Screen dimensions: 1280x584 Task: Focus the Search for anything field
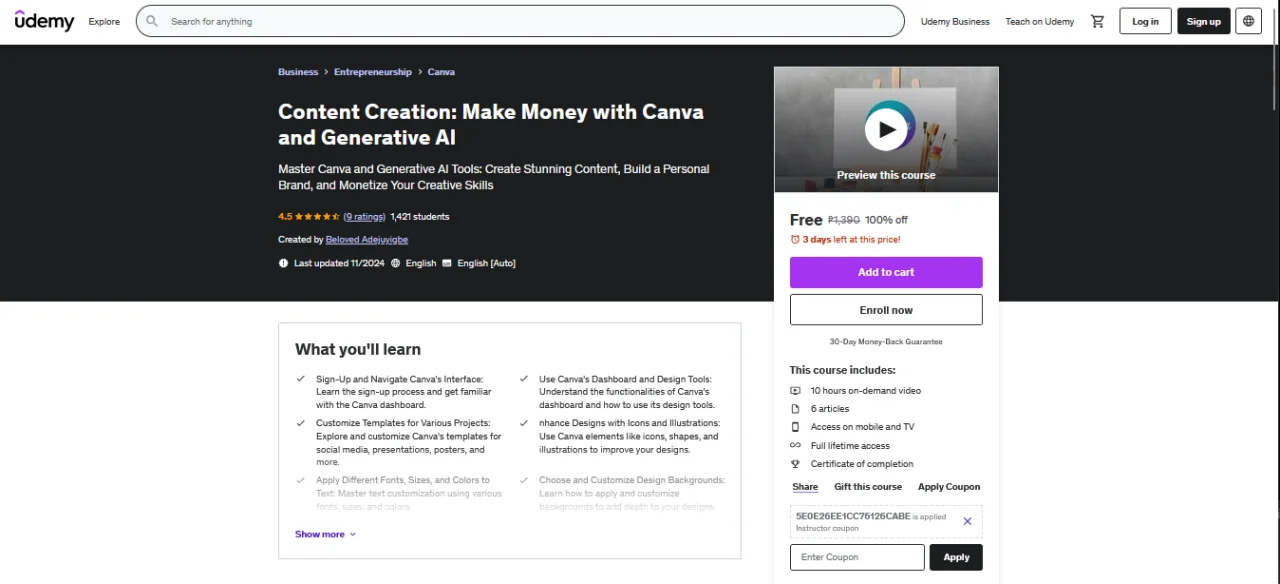tap(520, 21)
